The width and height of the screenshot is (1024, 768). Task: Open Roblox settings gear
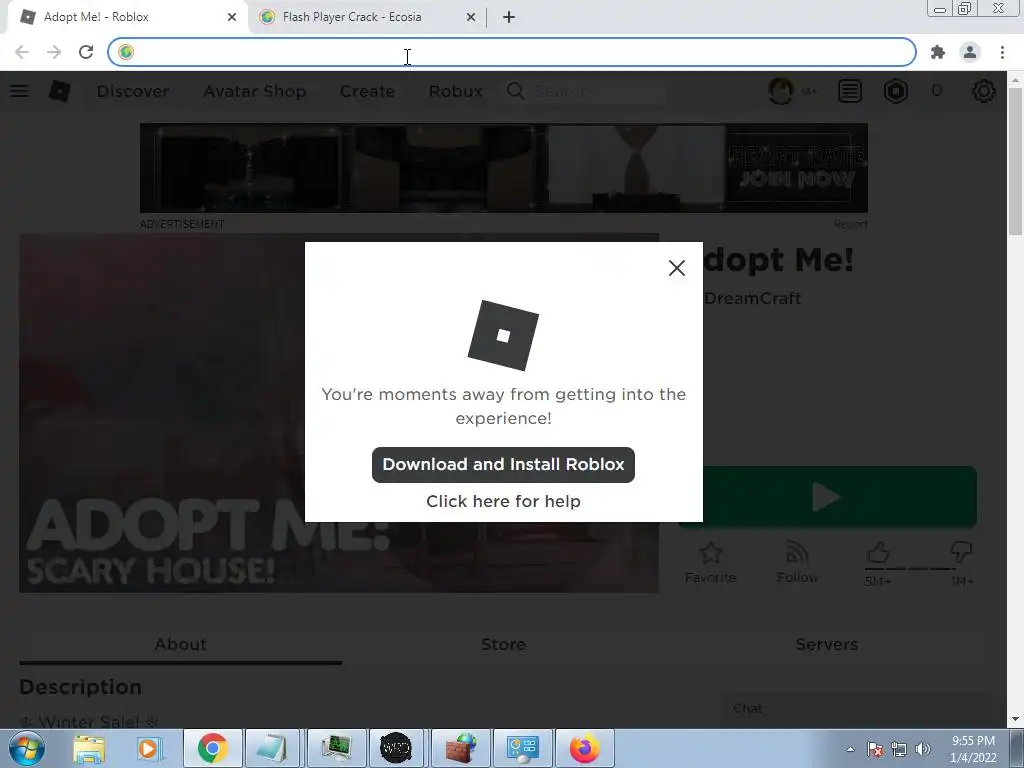984,91
